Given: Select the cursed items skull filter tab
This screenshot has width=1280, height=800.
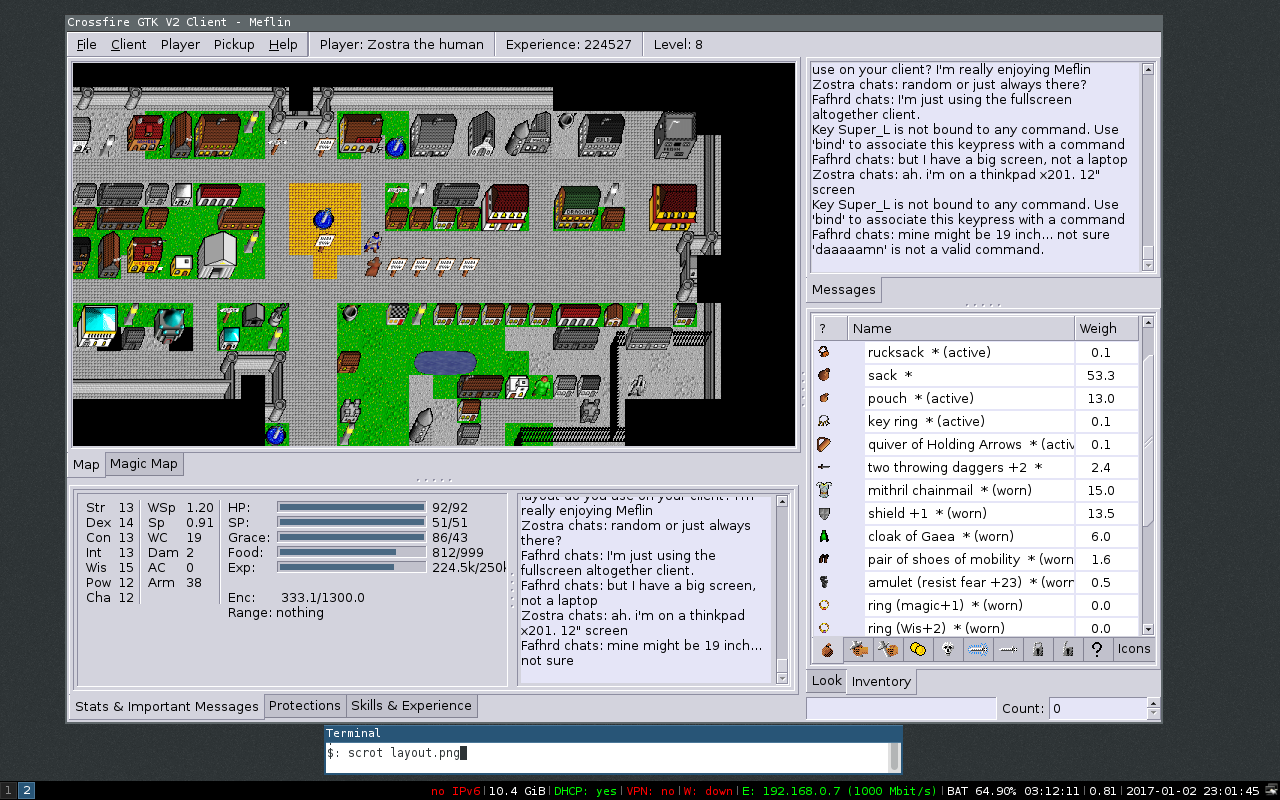Looking at the screenshot, I should [x=948, y=649].
